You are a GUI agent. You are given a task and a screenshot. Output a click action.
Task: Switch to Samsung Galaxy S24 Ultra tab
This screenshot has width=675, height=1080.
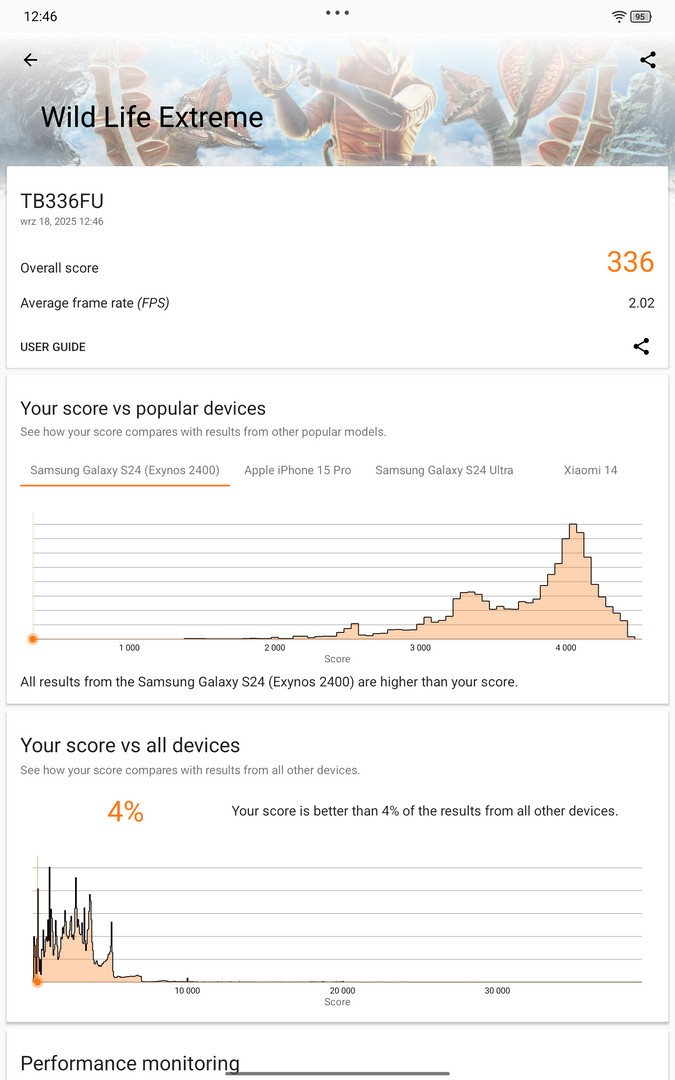point(444,470)
